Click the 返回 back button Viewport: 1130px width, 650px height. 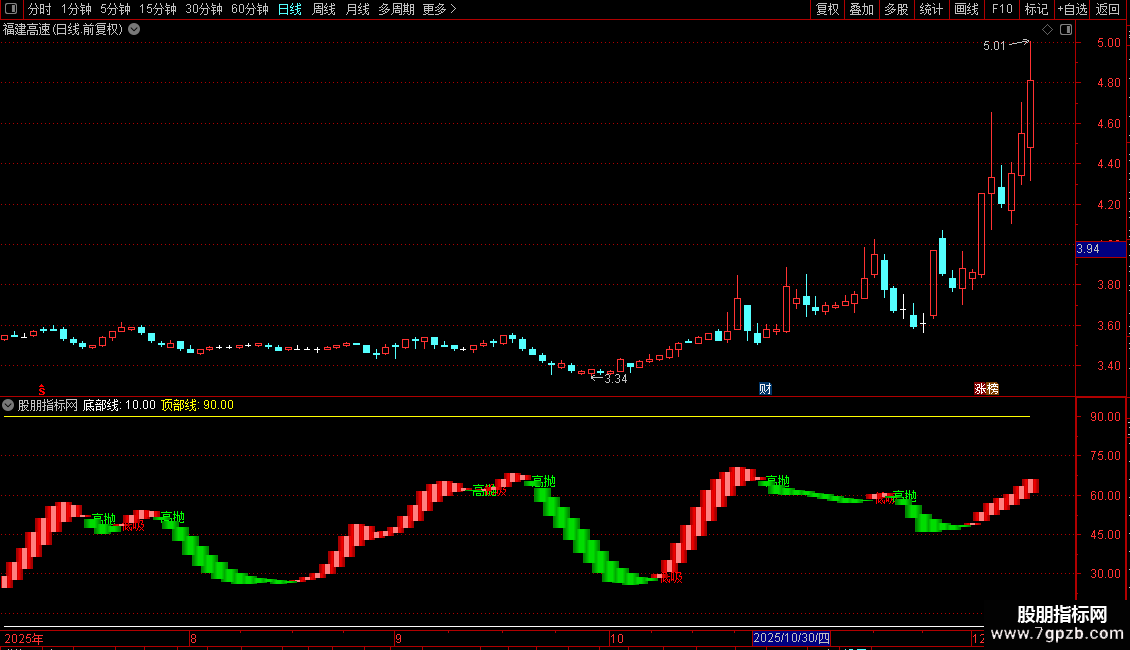tap(1108, 9)
